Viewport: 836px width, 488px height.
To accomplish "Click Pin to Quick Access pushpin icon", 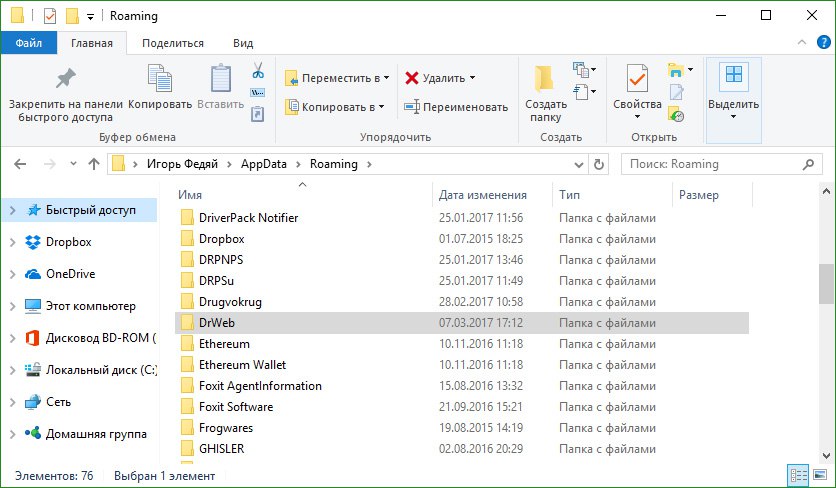I will 66,79.
